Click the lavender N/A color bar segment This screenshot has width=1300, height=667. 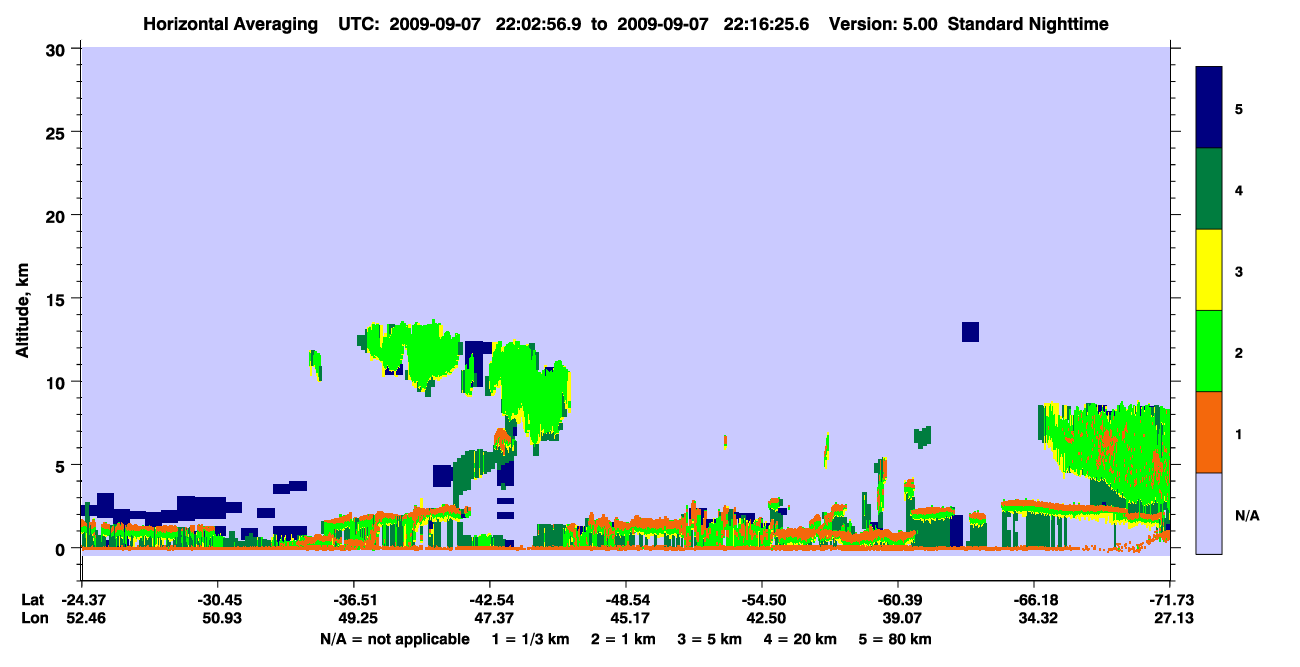point(1209,513)
